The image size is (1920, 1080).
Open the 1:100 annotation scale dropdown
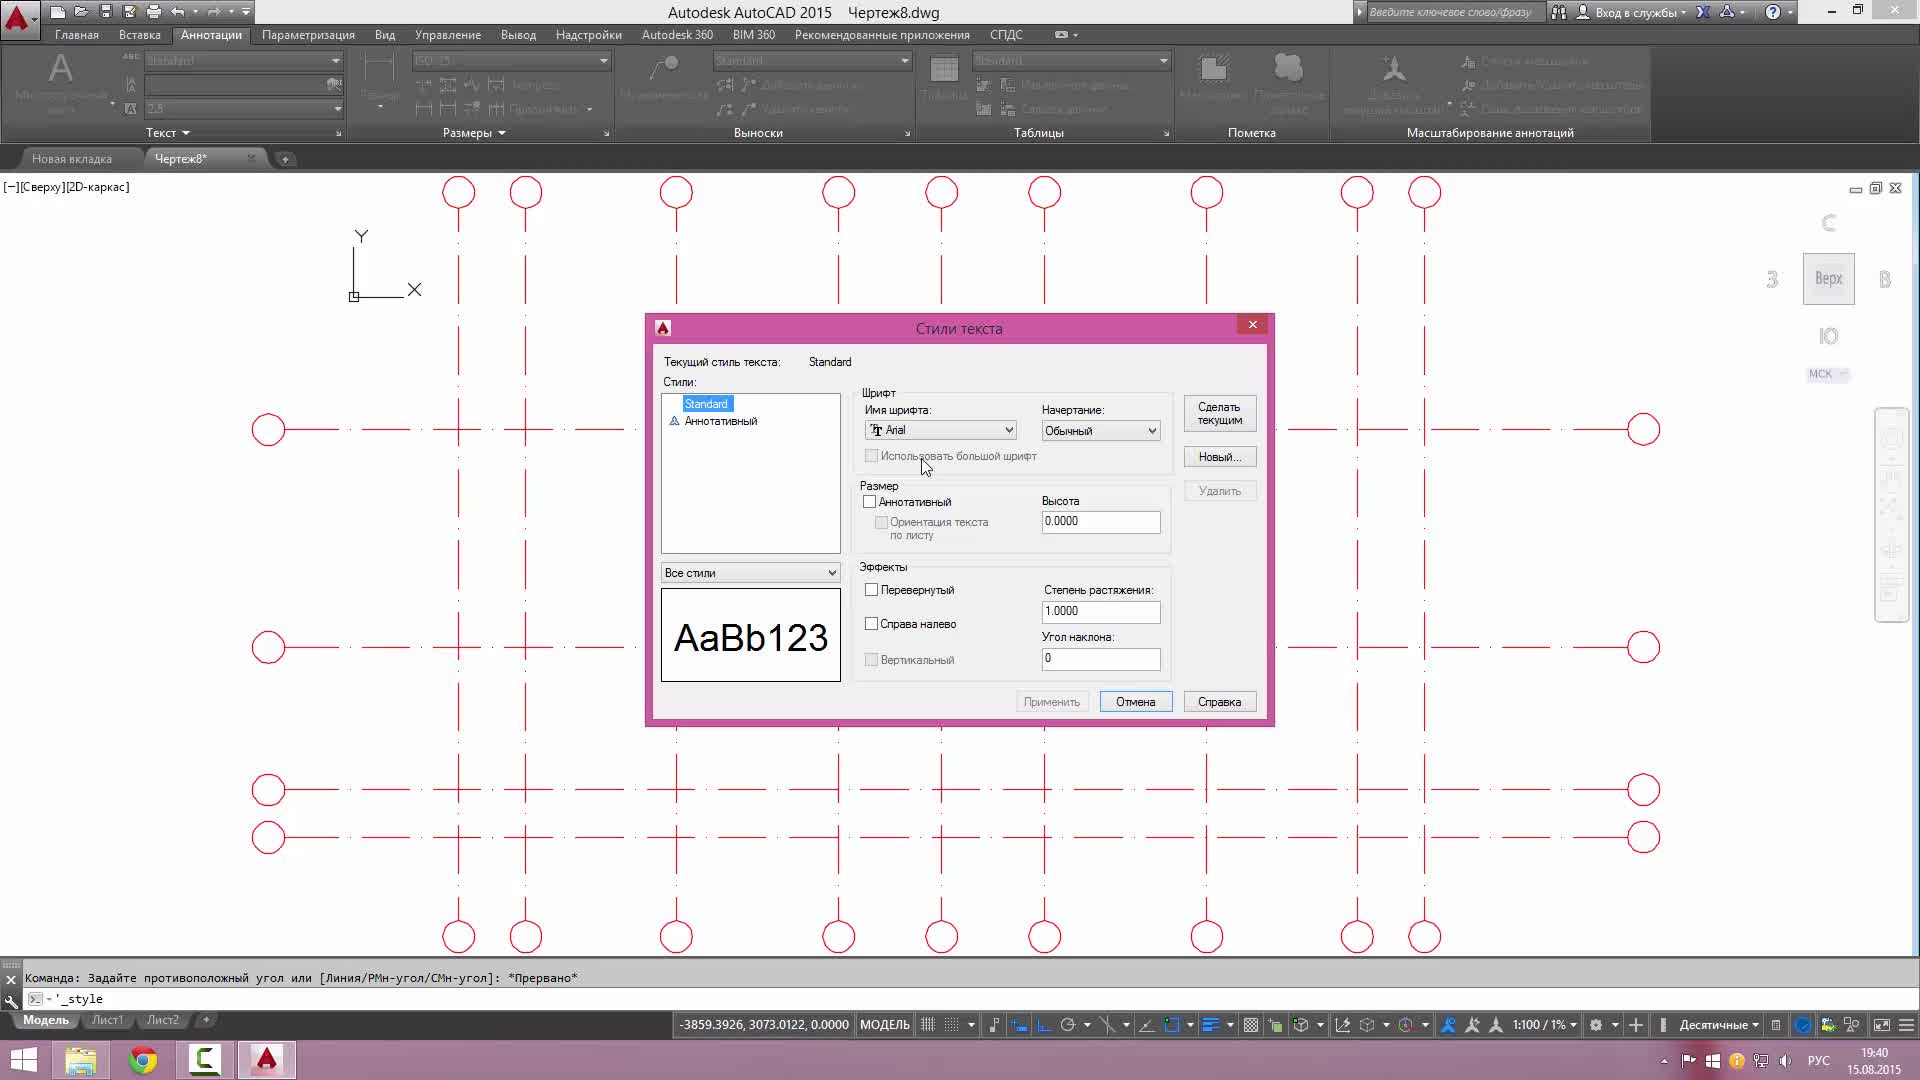(x=1545, y=1025)
